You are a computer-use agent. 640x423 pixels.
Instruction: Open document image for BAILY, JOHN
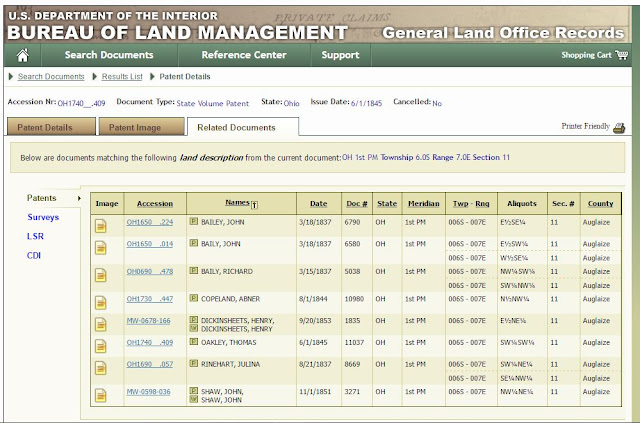(100, 247)
